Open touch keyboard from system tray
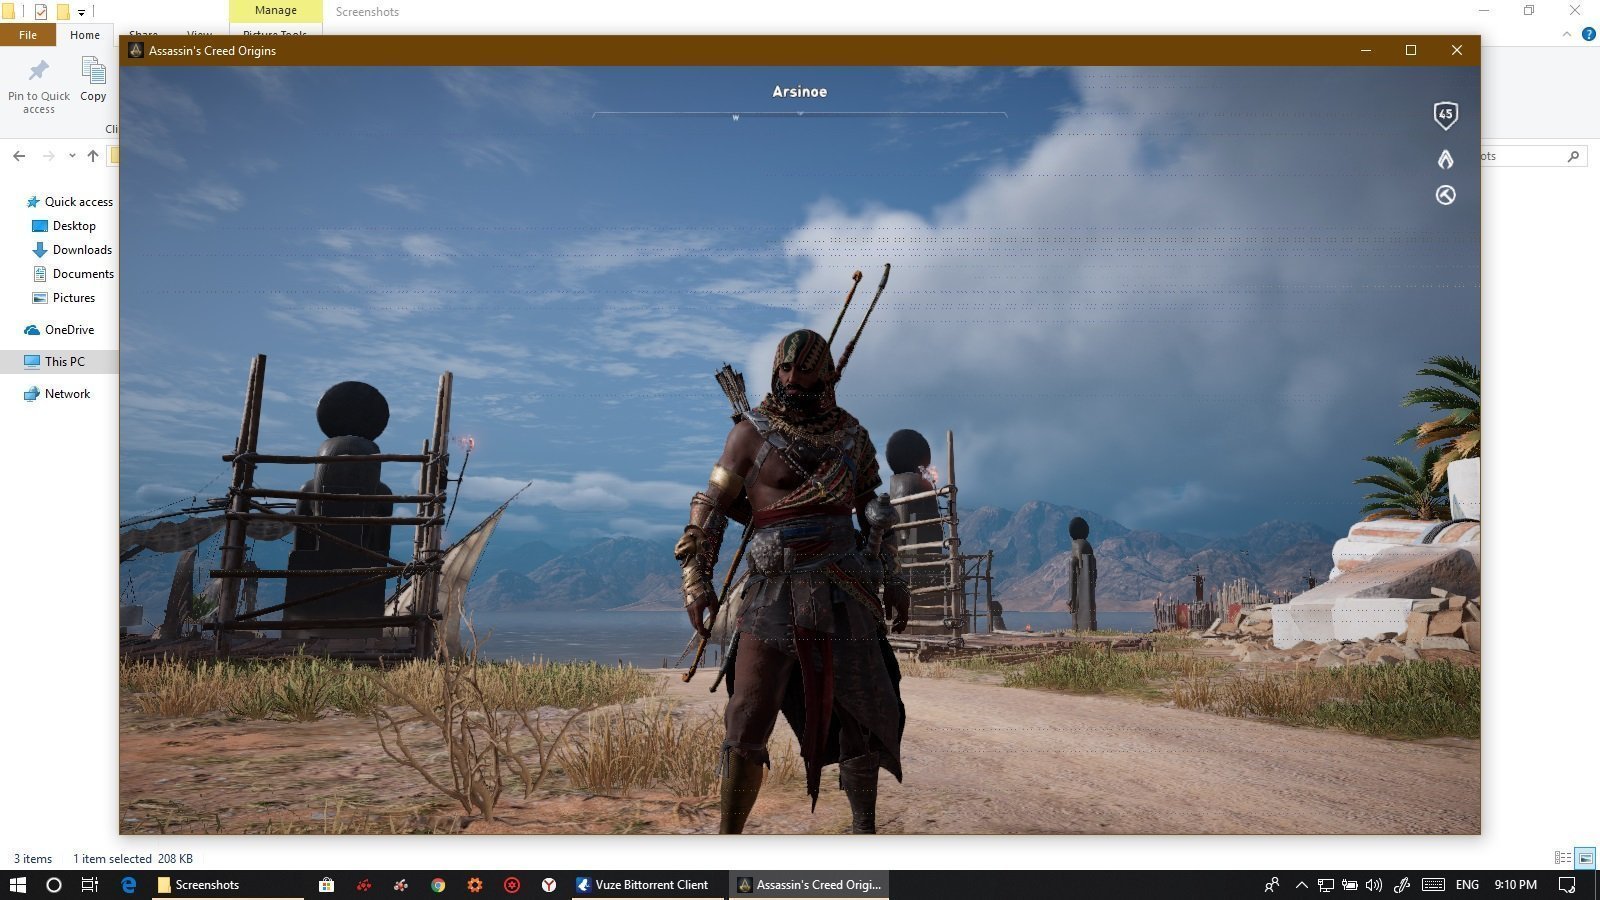Screen dimensions: 1600x900 click(x=1433, y=885)
